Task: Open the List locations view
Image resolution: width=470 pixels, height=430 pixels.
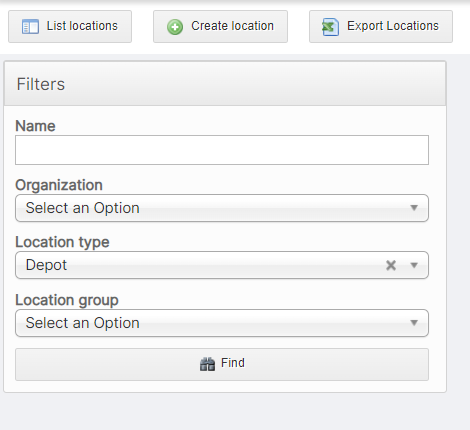Action: coord(70,27)
